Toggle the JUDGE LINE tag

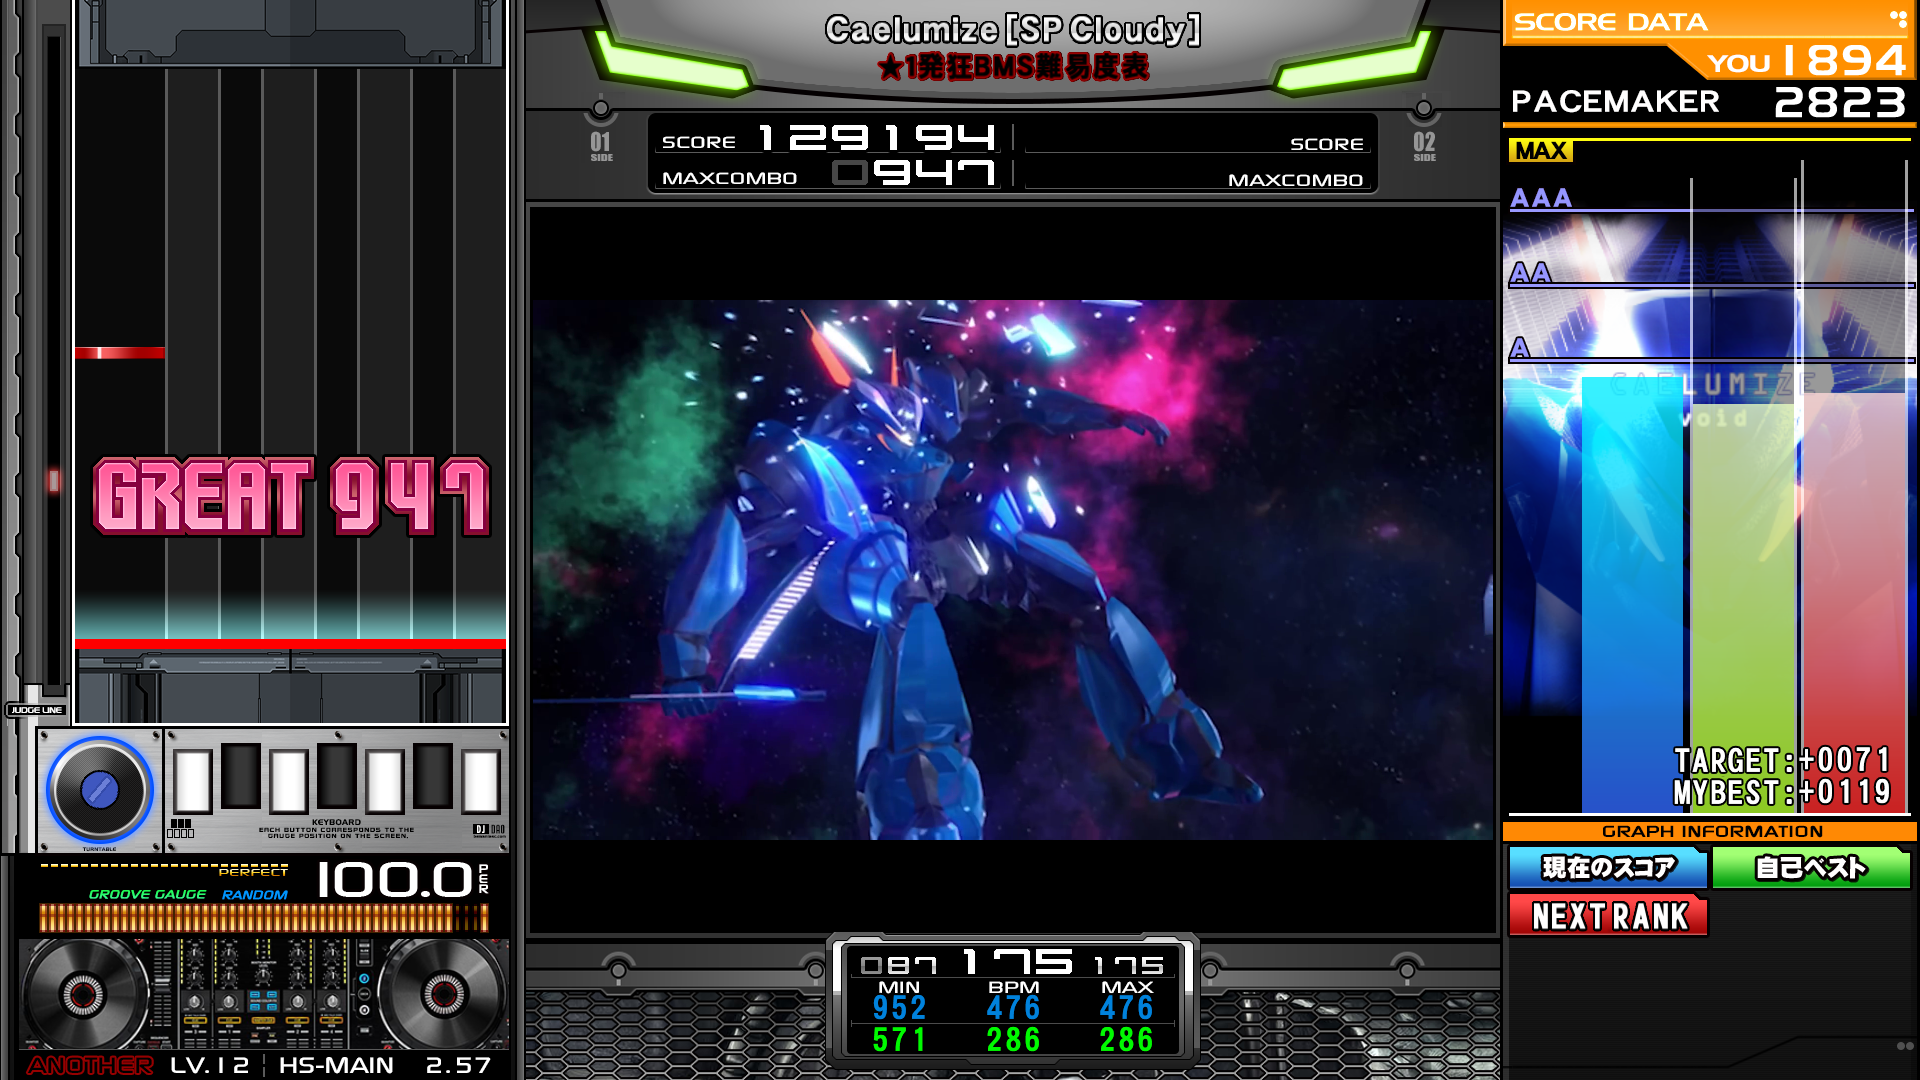(37, 710)
